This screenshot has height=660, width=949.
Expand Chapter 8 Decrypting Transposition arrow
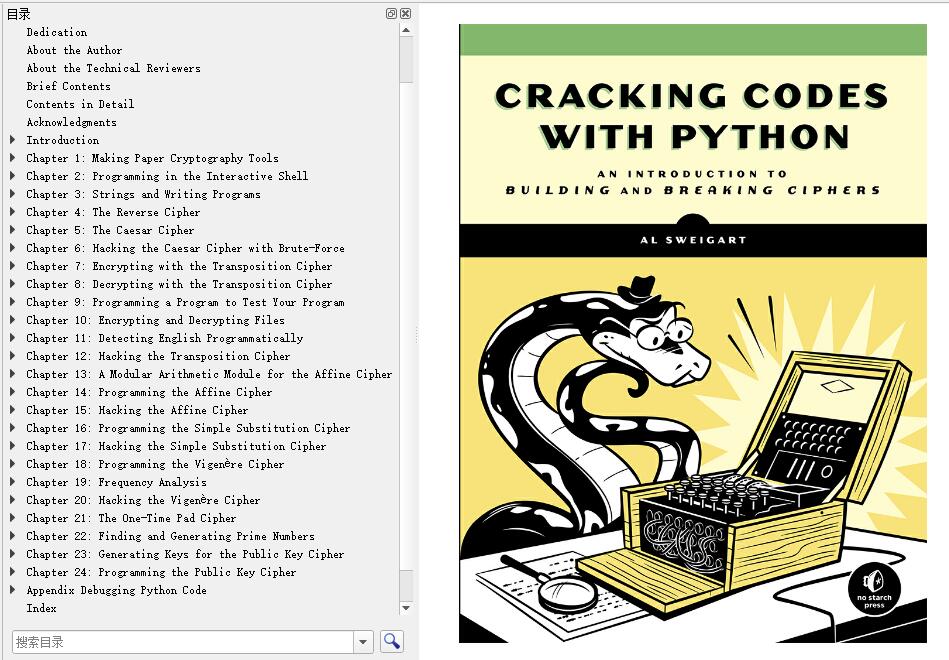click(x=13, y=284)
